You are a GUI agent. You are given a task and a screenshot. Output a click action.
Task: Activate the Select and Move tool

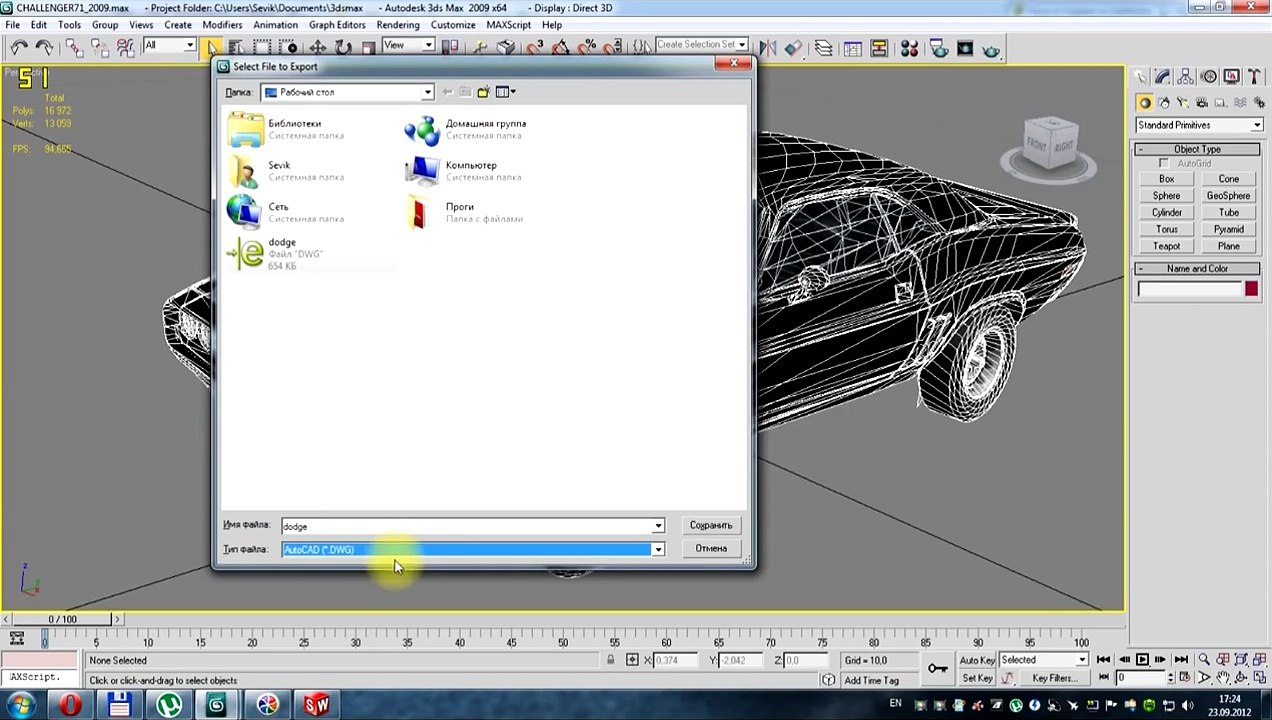click(317, 47)
